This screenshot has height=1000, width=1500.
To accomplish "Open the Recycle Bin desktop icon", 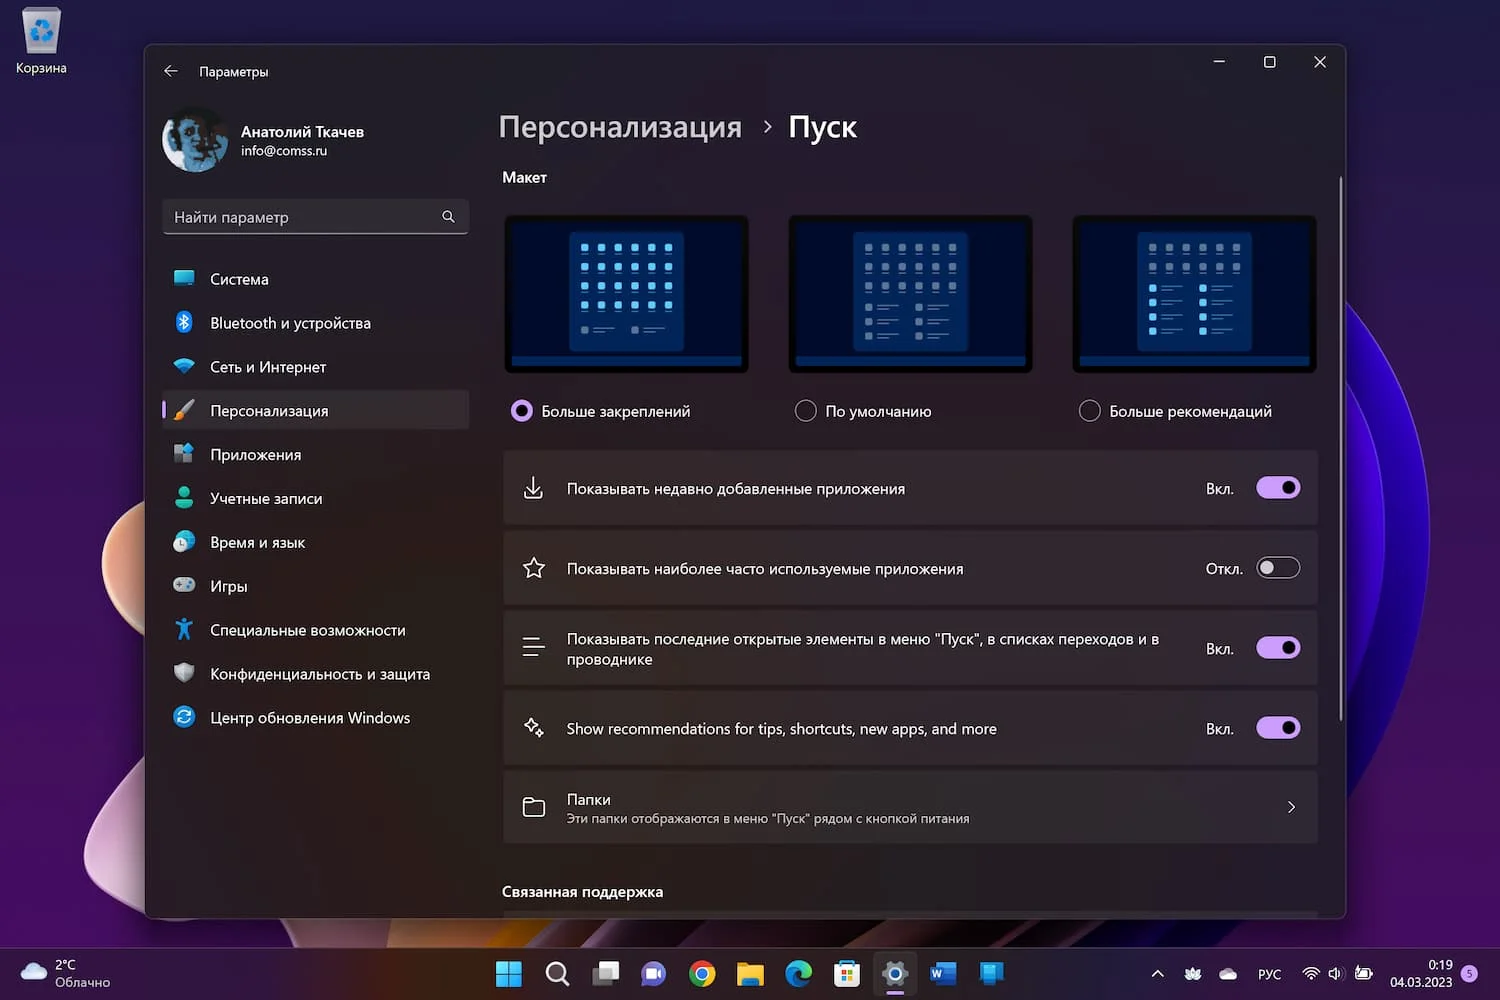I will [x=41, y=41].
